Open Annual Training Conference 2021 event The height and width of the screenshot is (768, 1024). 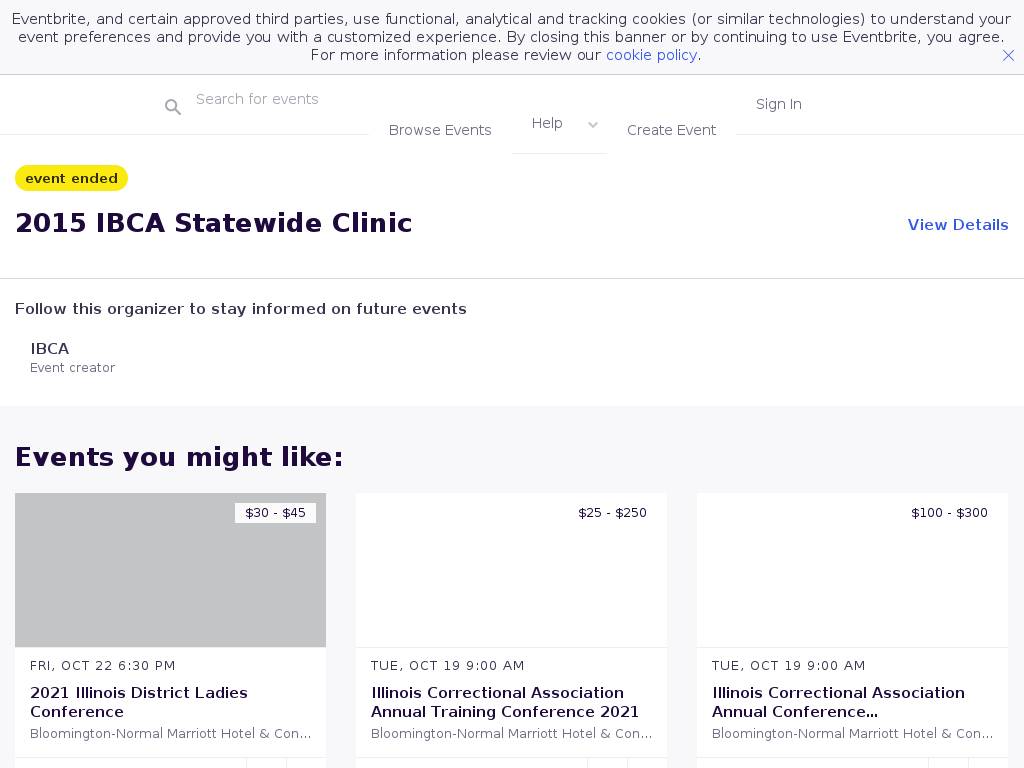coord(505,702)
